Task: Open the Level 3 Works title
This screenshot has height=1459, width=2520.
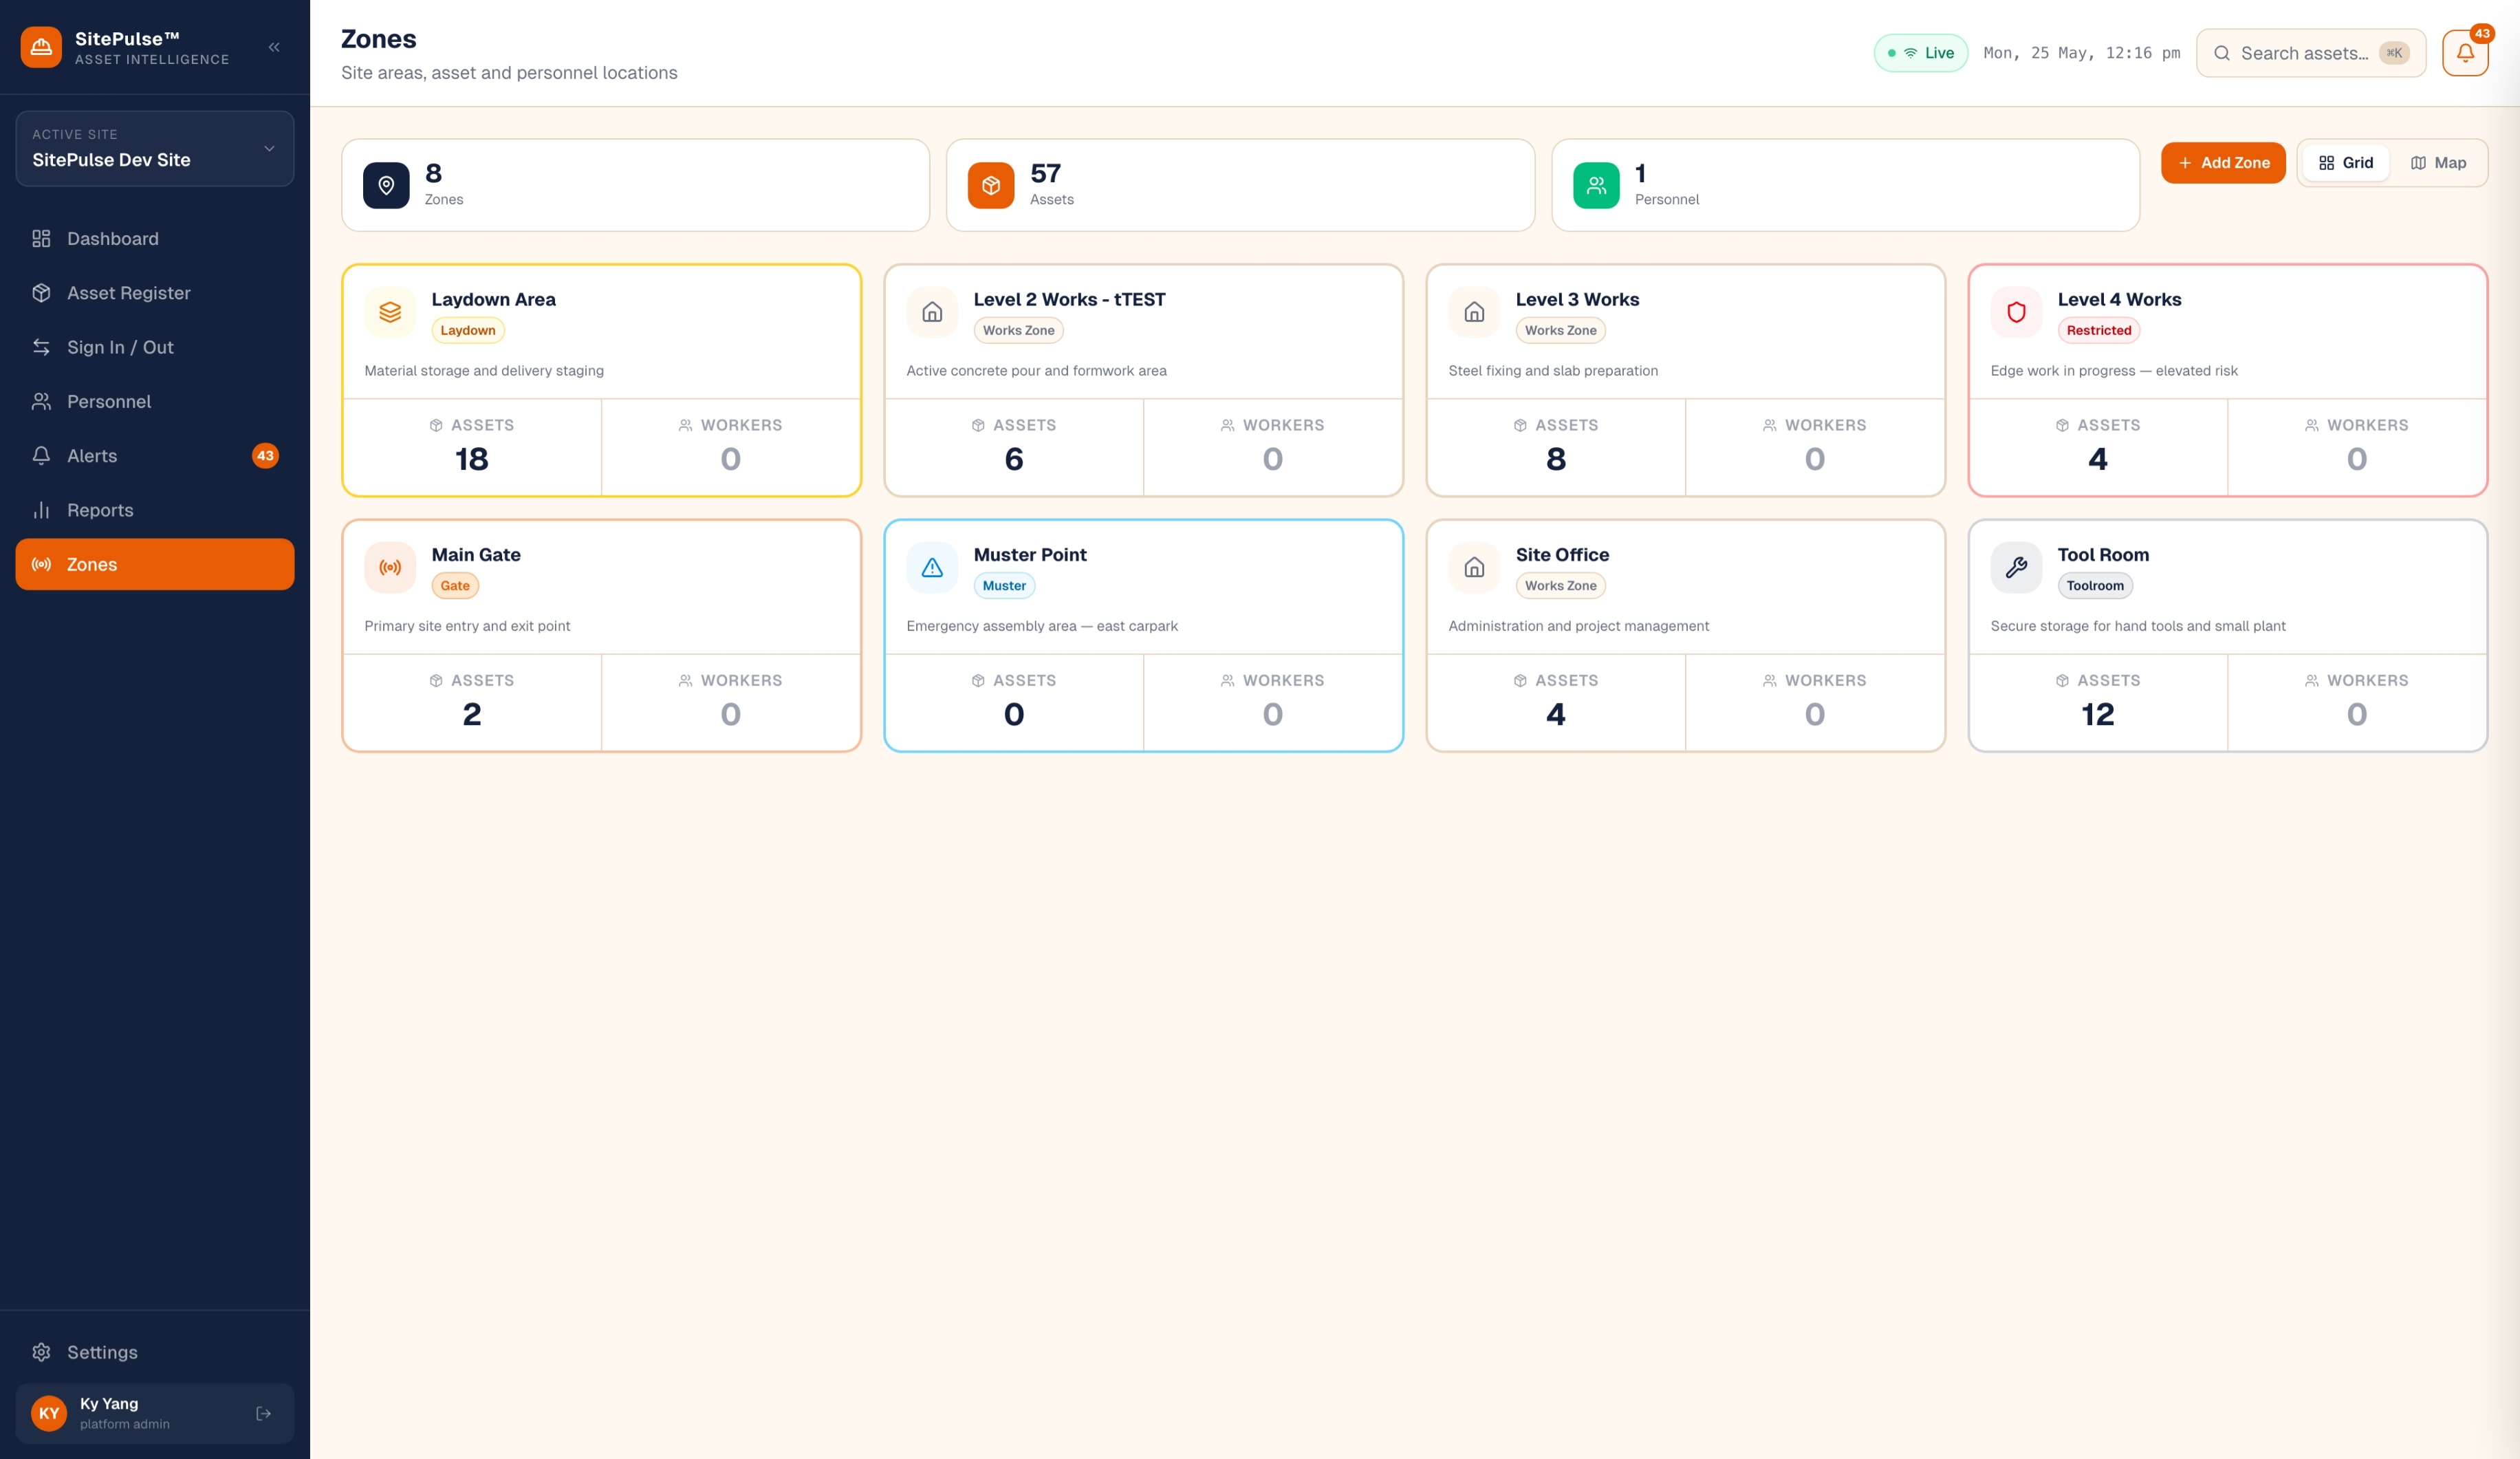Action: [x=1577, y=299]
